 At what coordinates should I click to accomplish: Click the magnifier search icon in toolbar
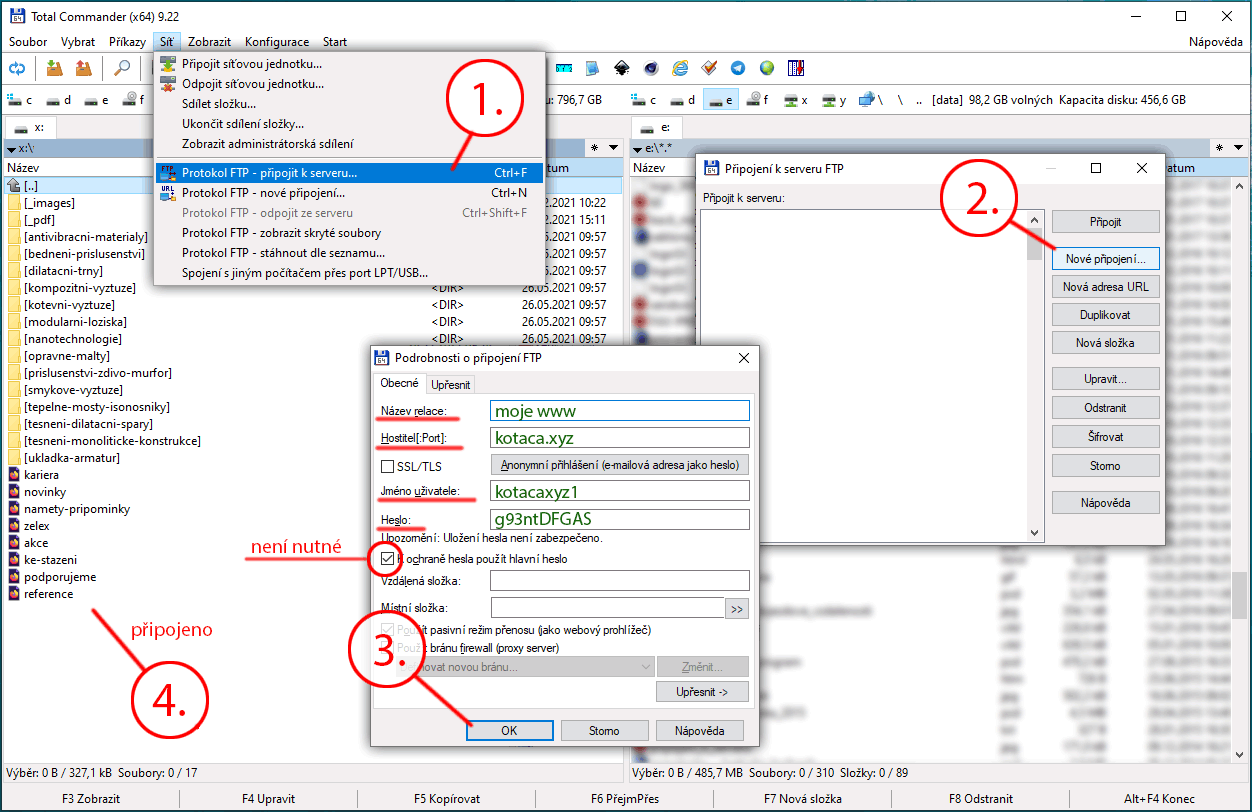[x=122, y=68]
